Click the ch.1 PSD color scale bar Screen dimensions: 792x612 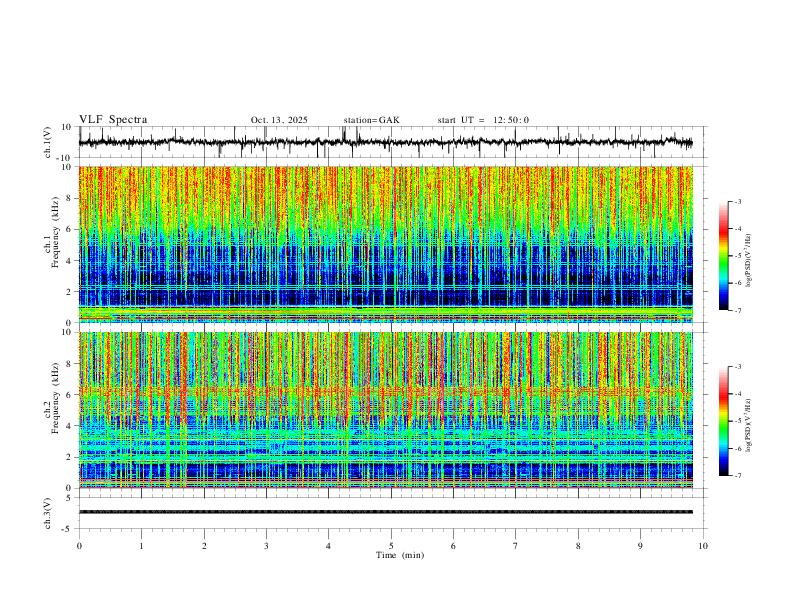(x=724, y=256)
